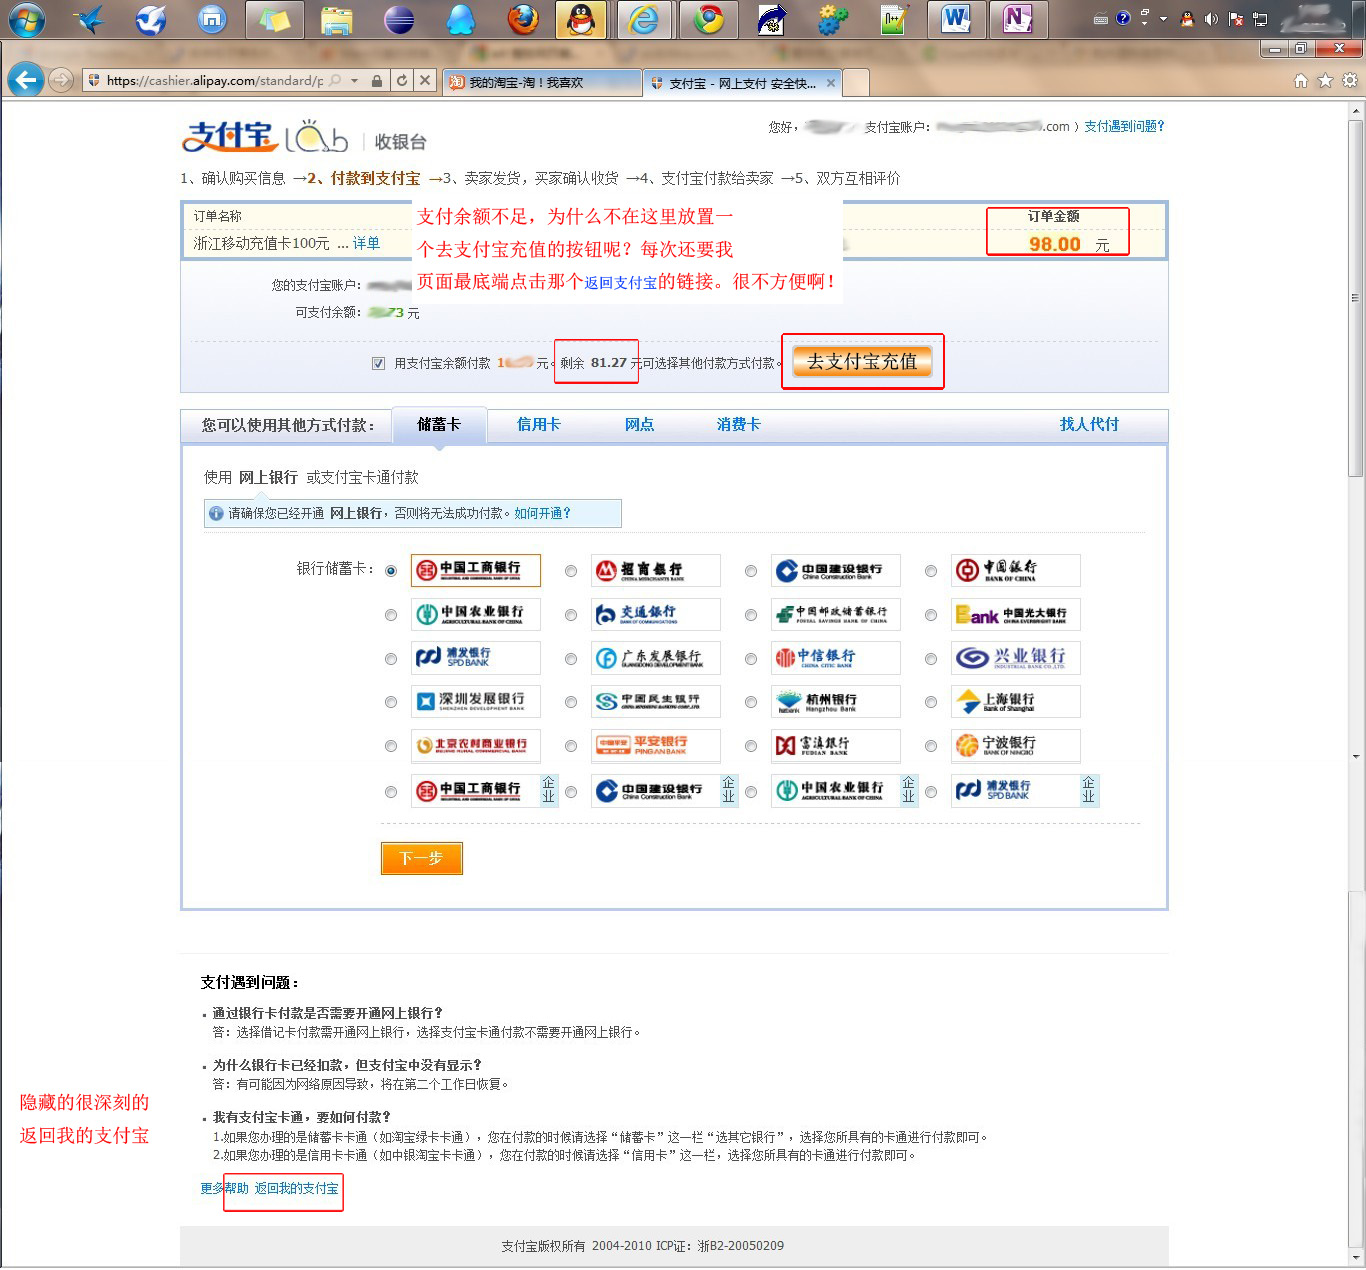Click the Alipay logo

(x=229, y=136)
